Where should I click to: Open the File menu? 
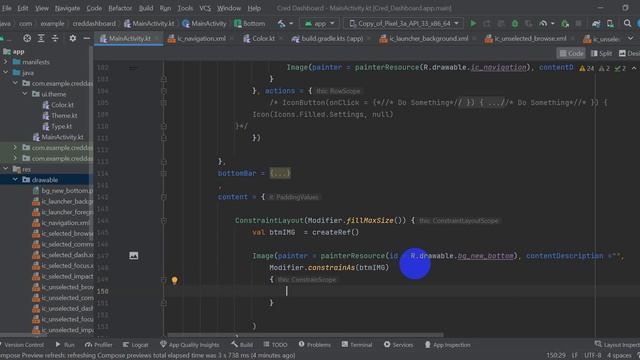click(x=7, y=8)
